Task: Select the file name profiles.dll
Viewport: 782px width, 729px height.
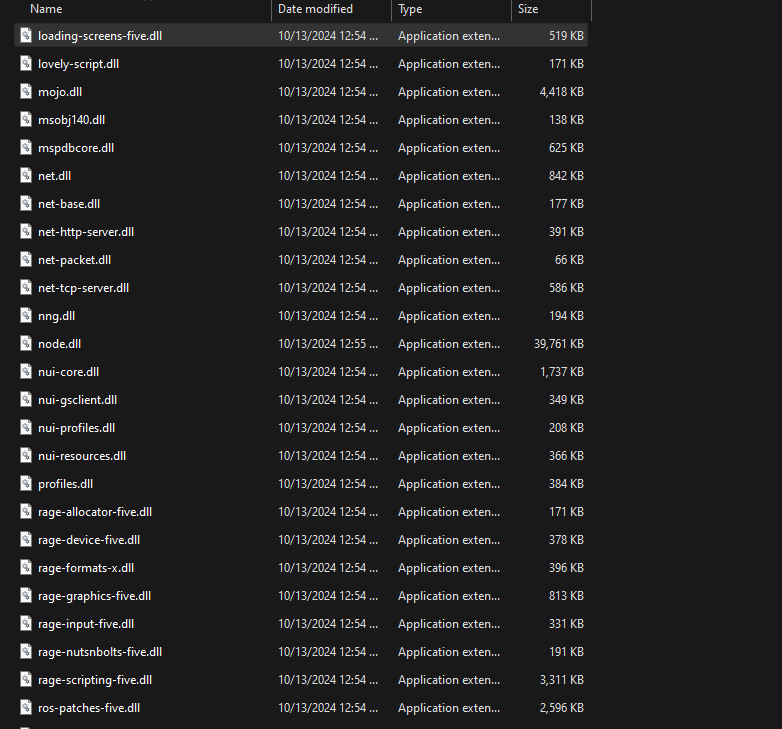Action: click(x=65, y=484)
